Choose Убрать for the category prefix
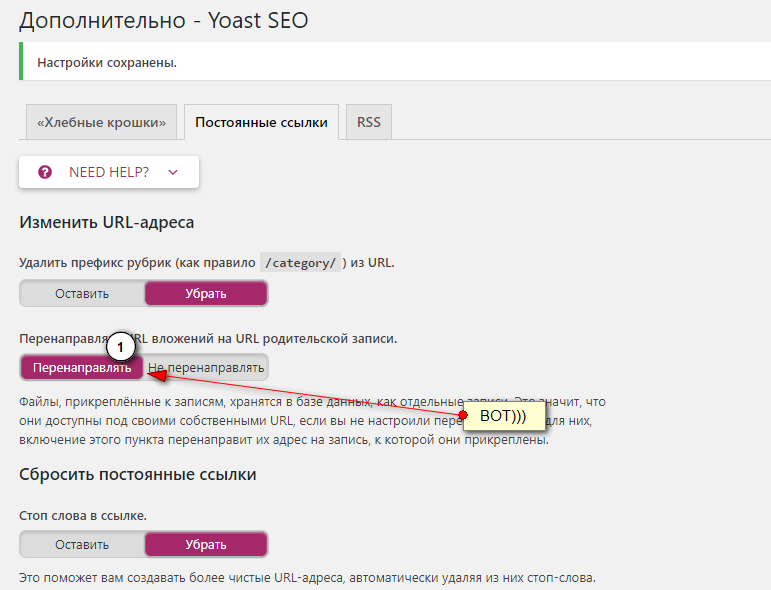The width and height of the screenshot is (771, 590). pos(206,294)
